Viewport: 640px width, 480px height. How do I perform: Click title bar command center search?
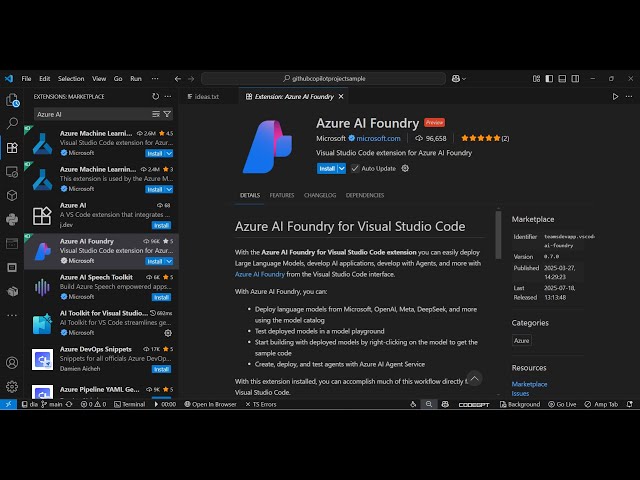pos(324,78)
